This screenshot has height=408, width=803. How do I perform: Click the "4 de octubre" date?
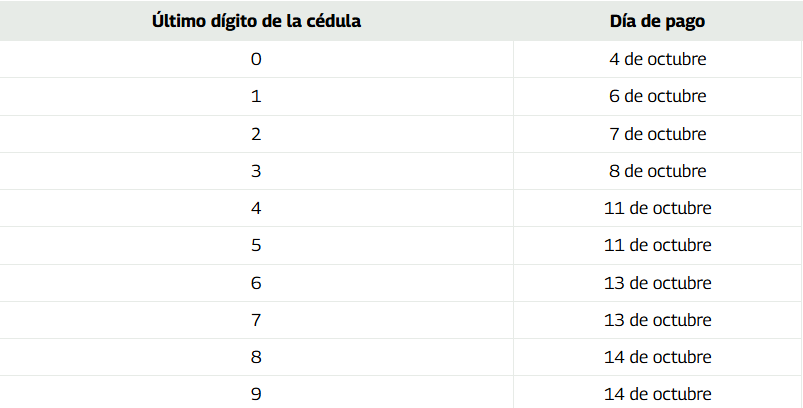657,59
